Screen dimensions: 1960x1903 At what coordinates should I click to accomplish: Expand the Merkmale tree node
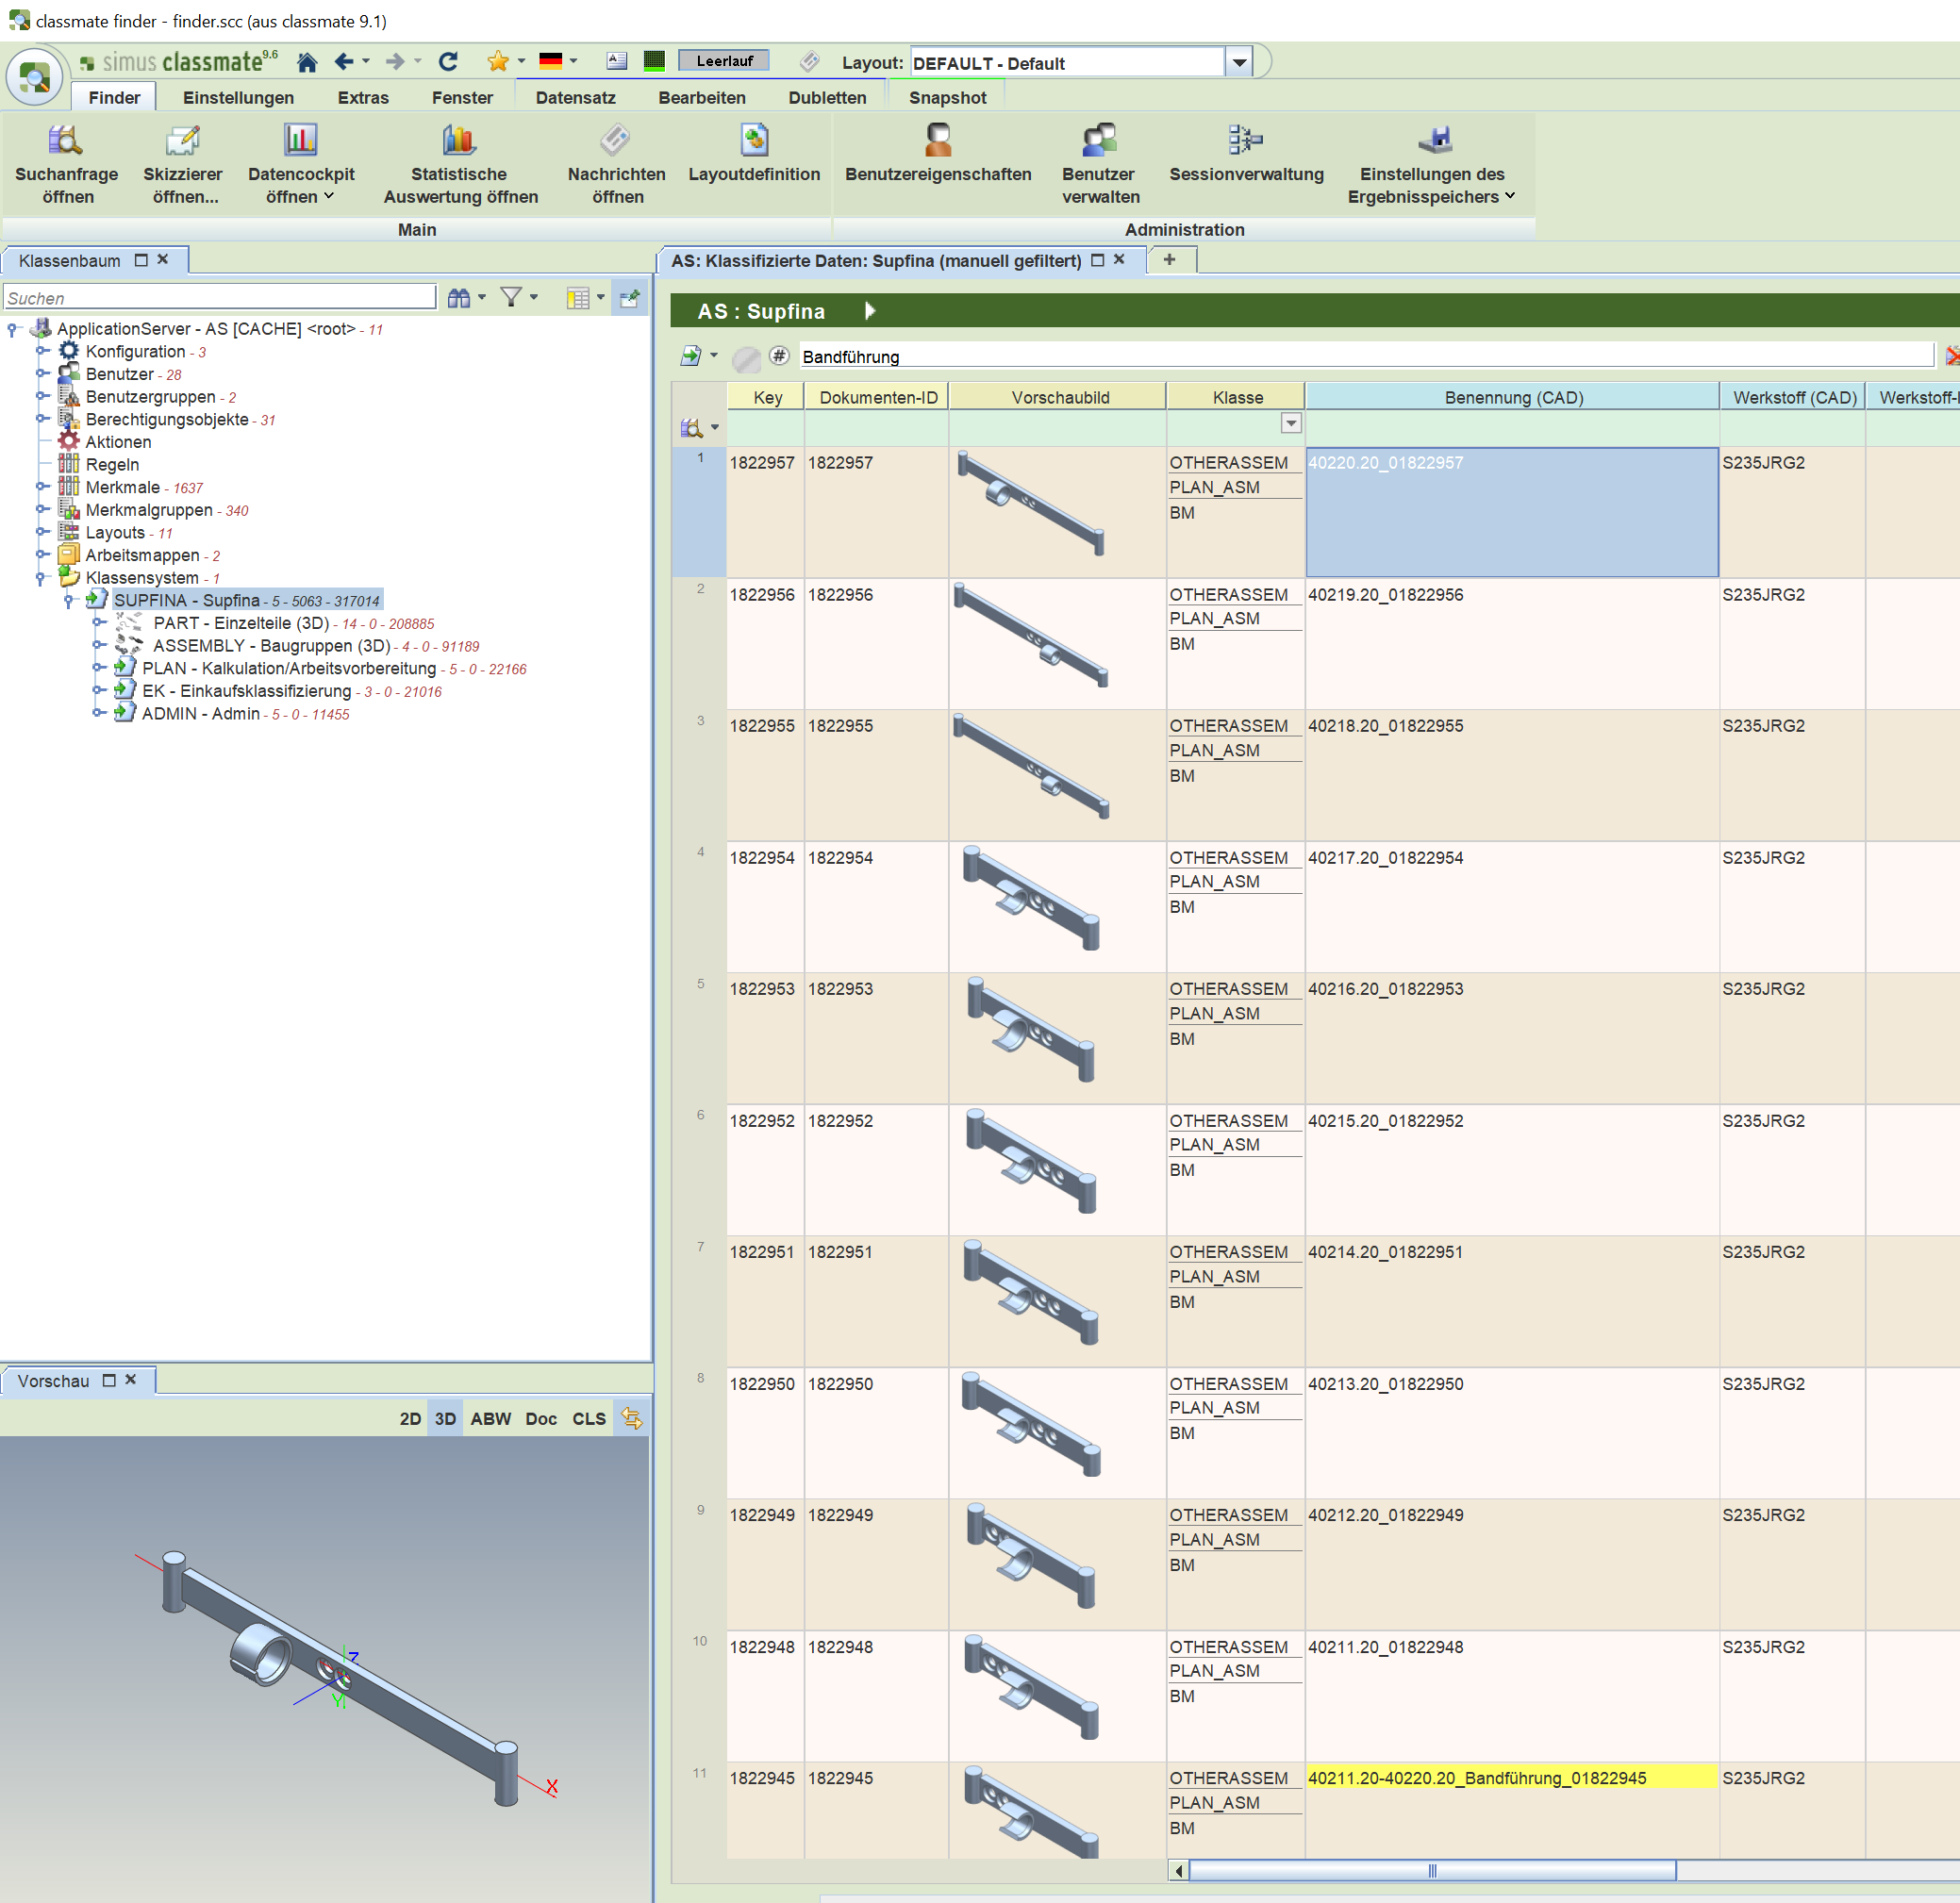[43, 487]
